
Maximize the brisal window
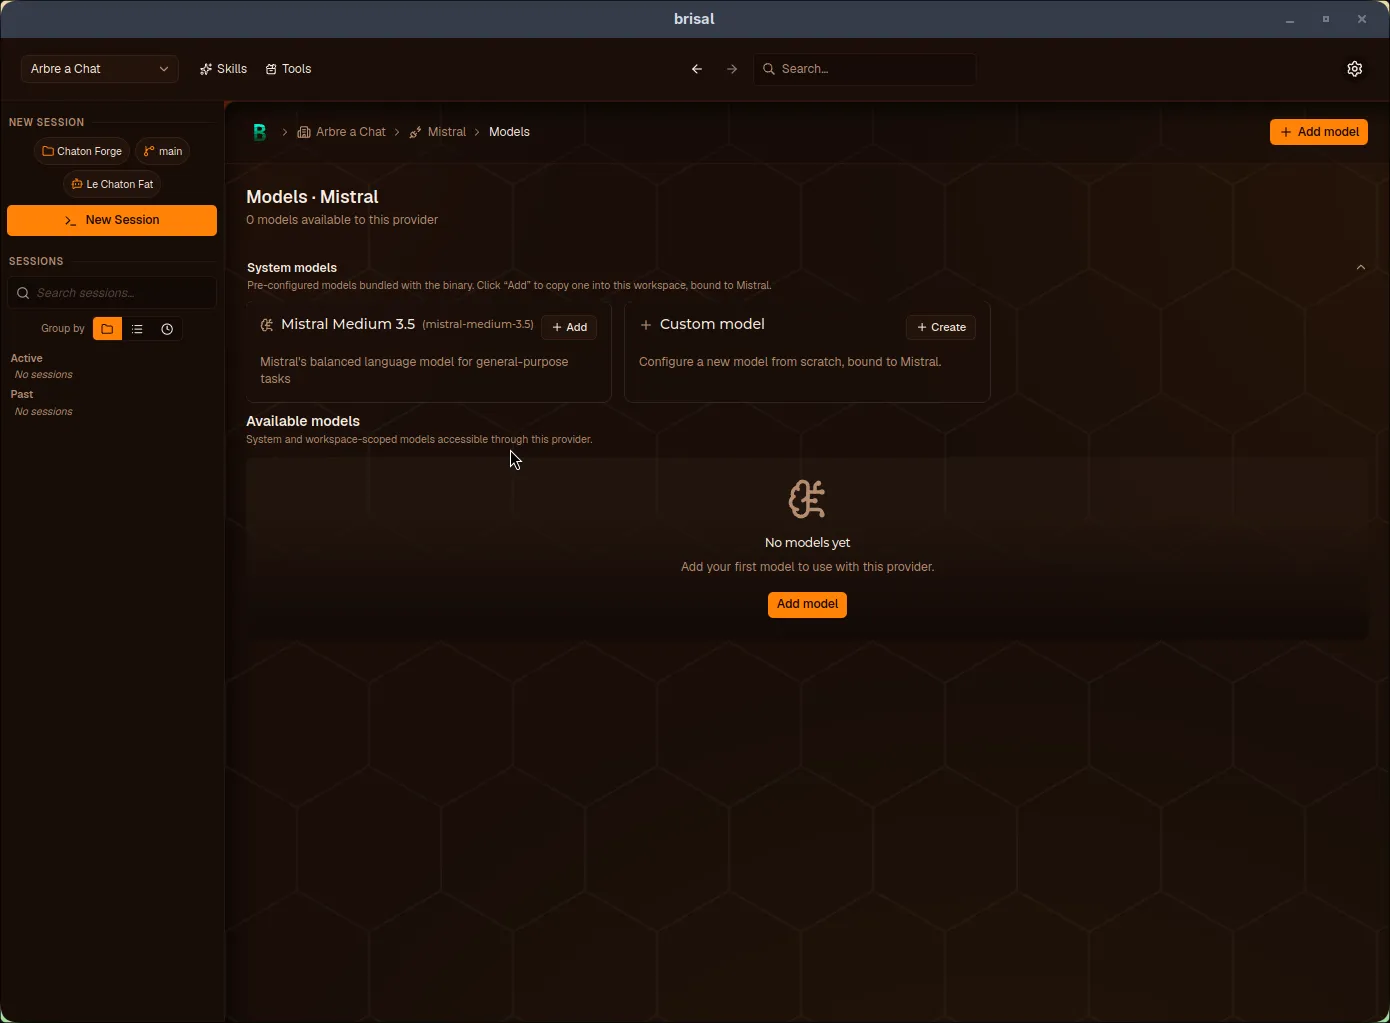pyautogui.click(x=1326, y=19)
